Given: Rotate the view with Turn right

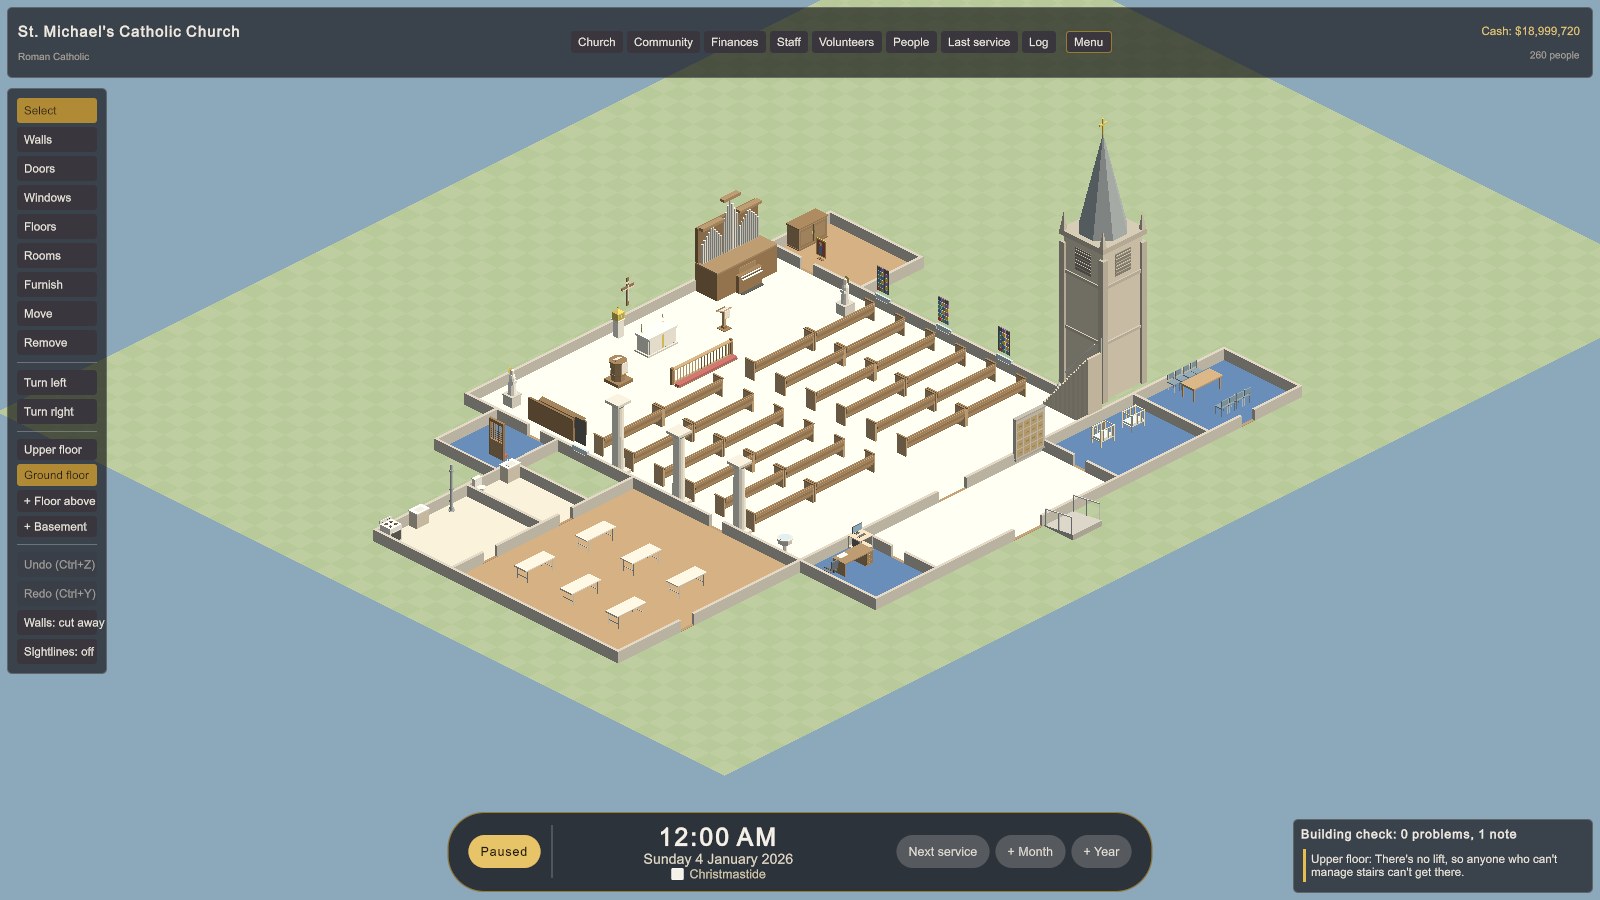Looking at the screenshot, I should (57, 412).
